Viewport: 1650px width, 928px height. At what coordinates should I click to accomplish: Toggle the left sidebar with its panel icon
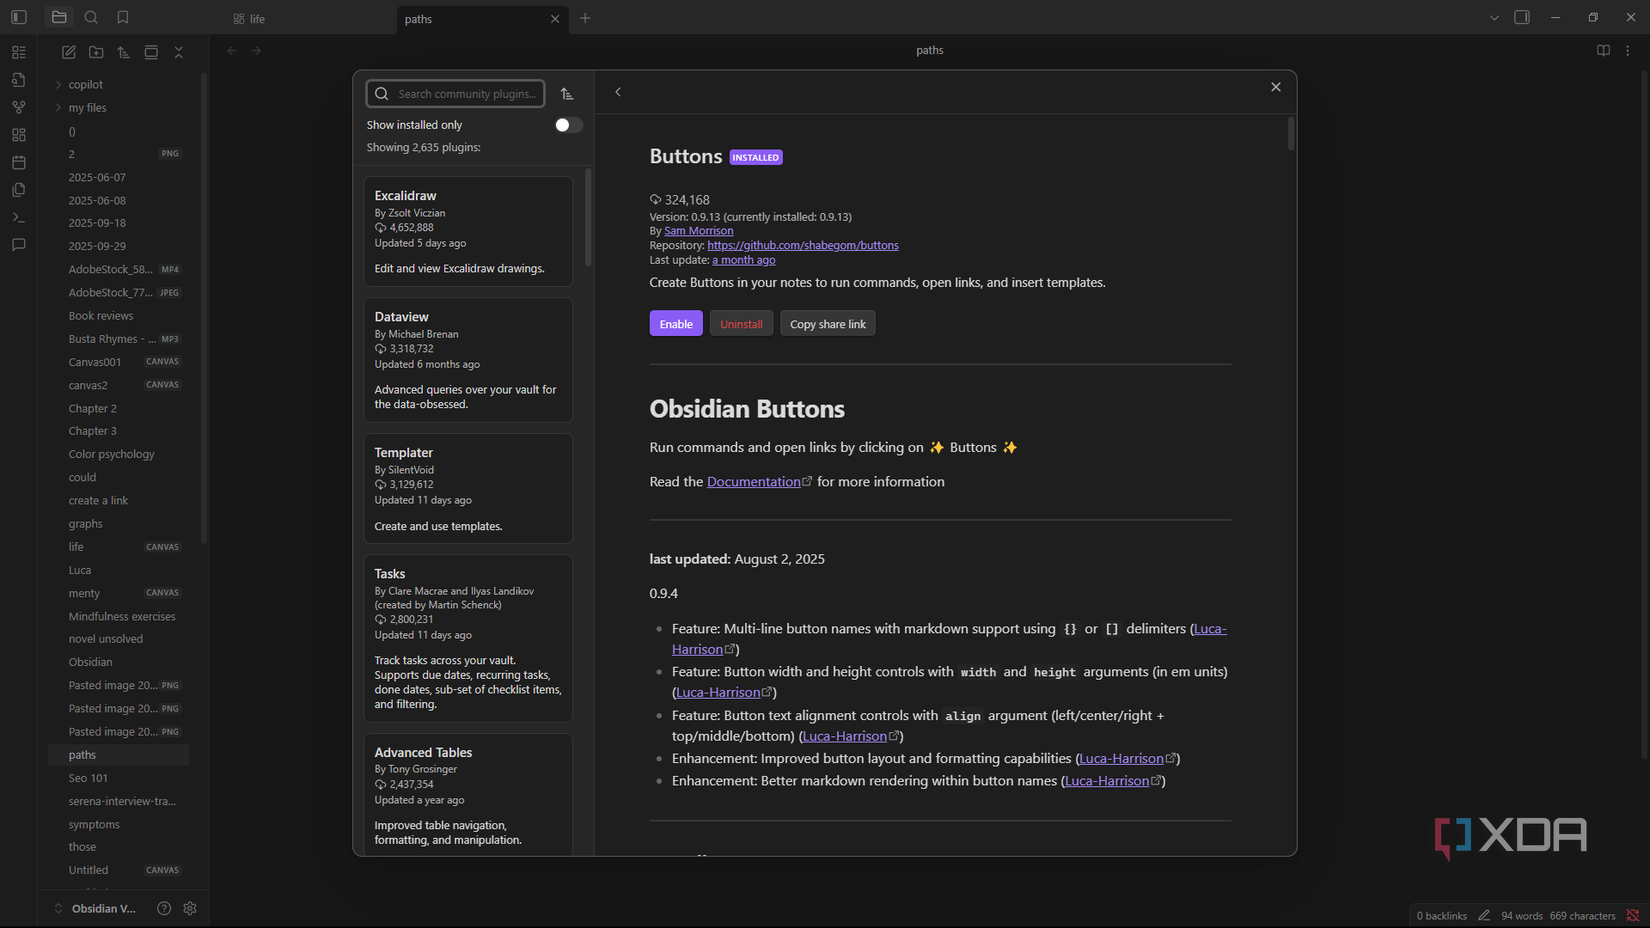pyautogui.click(x=18, y=17)
